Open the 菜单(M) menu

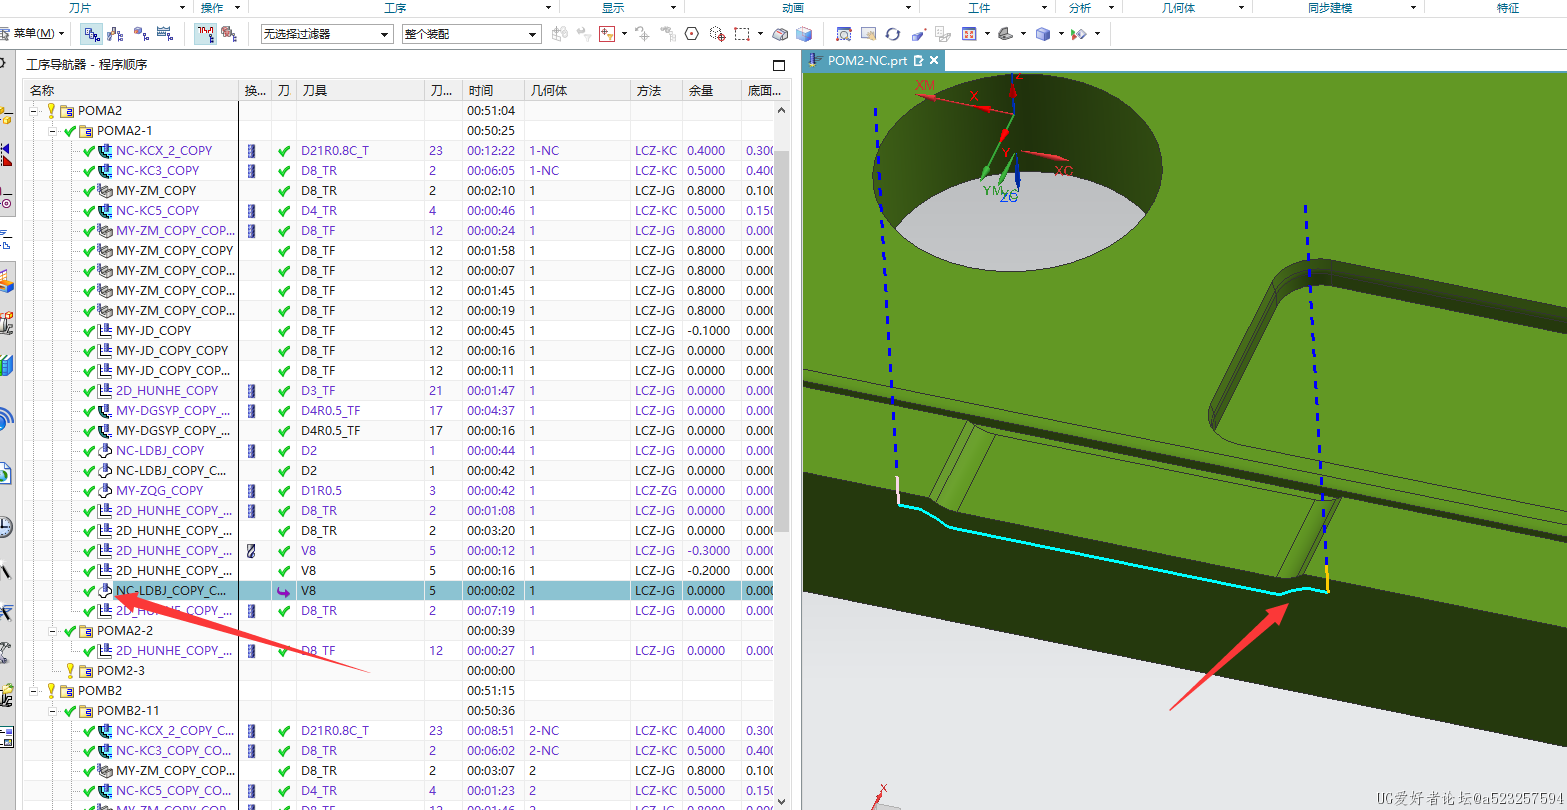[x=36, y=34]
